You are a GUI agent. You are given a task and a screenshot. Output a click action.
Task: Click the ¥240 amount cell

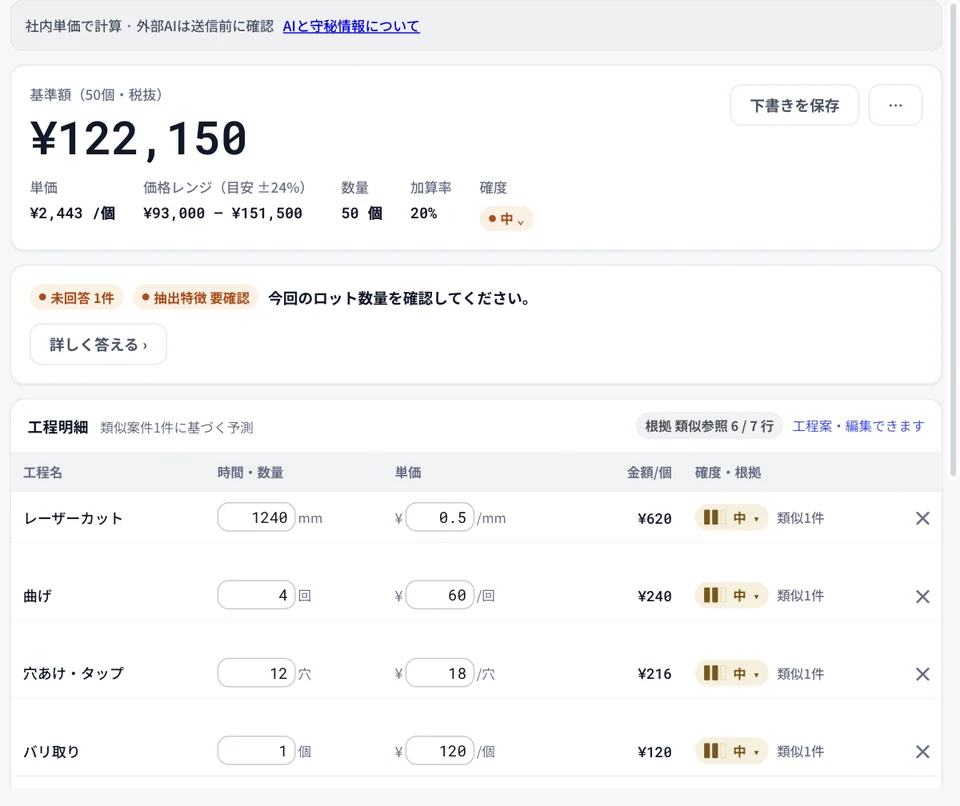[654, 597]
